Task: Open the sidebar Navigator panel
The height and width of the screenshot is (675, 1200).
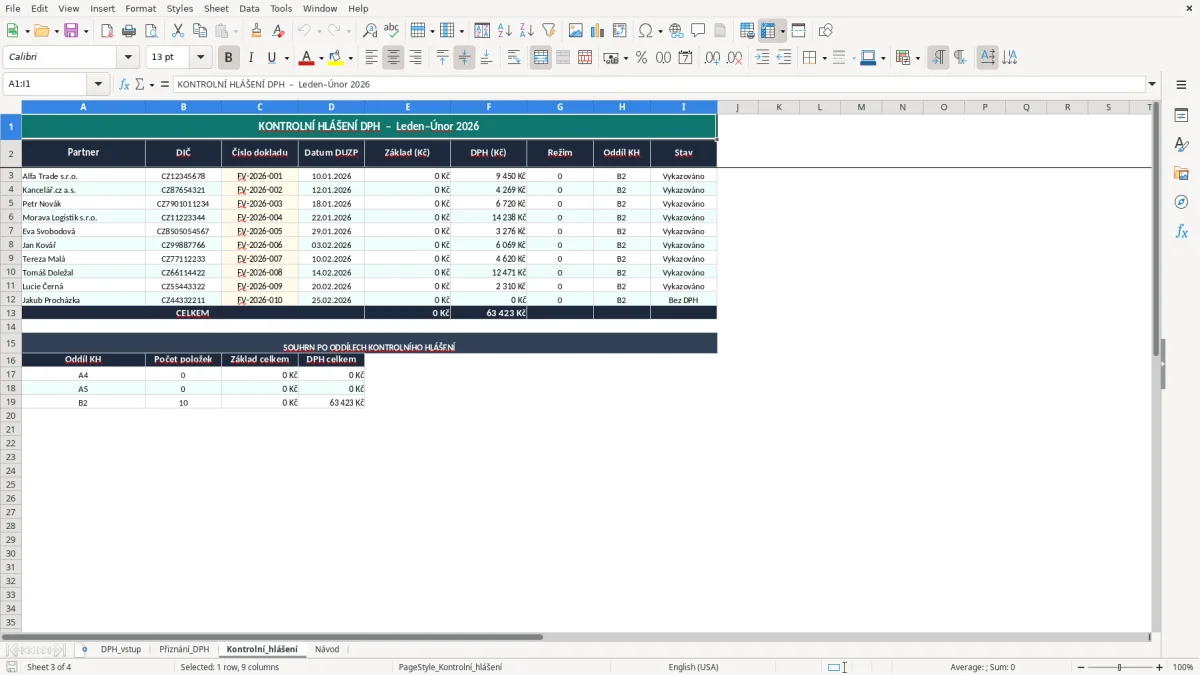Action: [x=1181, y=202]
